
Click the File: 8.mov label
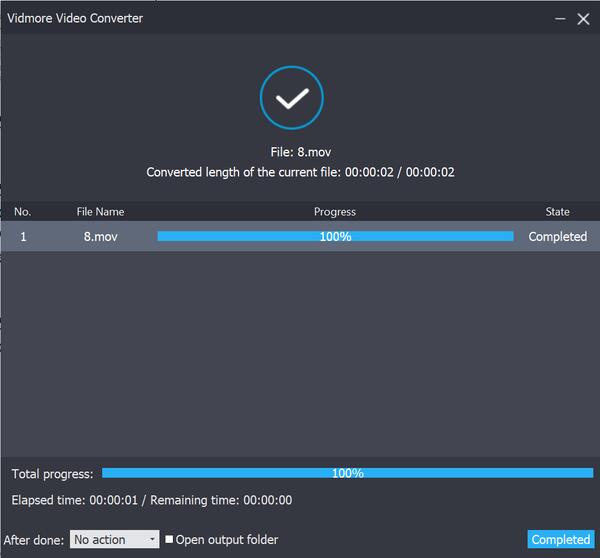coord(300,152)
